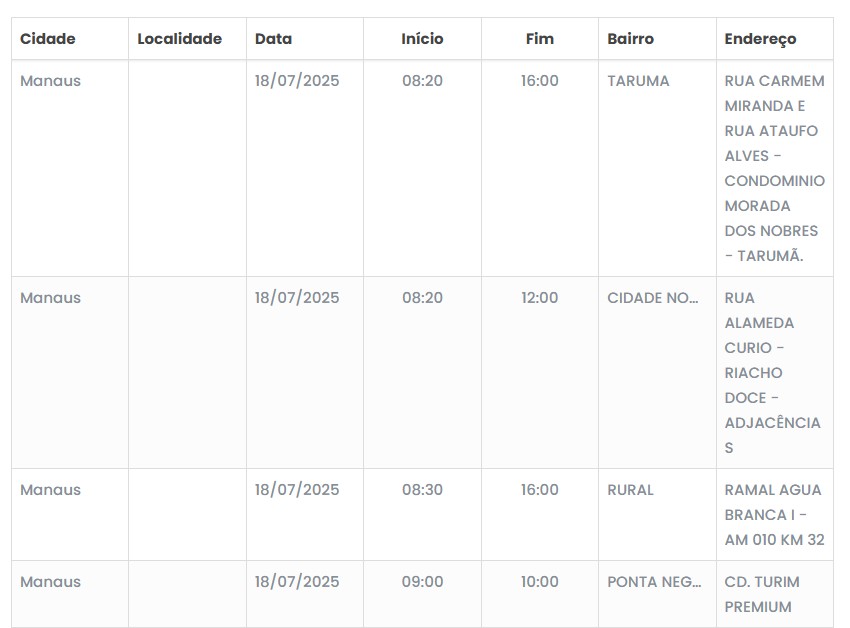Click the truncated CIDADE NO… bairro cell

point(653,298)
